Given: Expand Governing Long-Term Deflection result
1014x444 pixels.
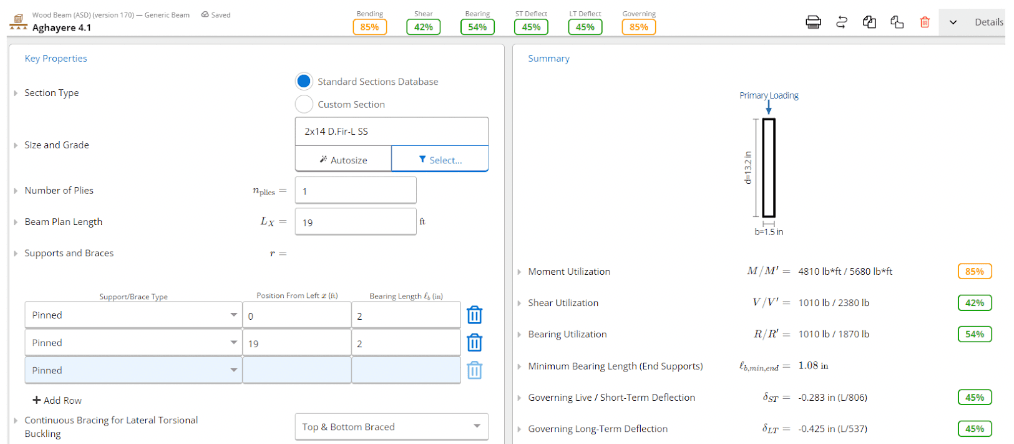Looking at the screenshot, I should click(520, 429).
